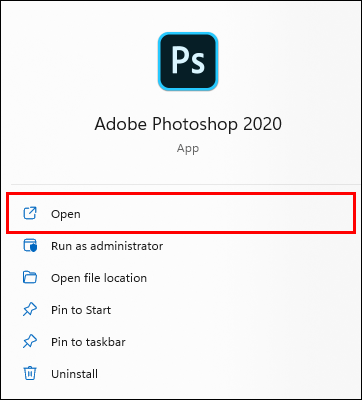Choose Uninstall from the list

tap(74, 374)
